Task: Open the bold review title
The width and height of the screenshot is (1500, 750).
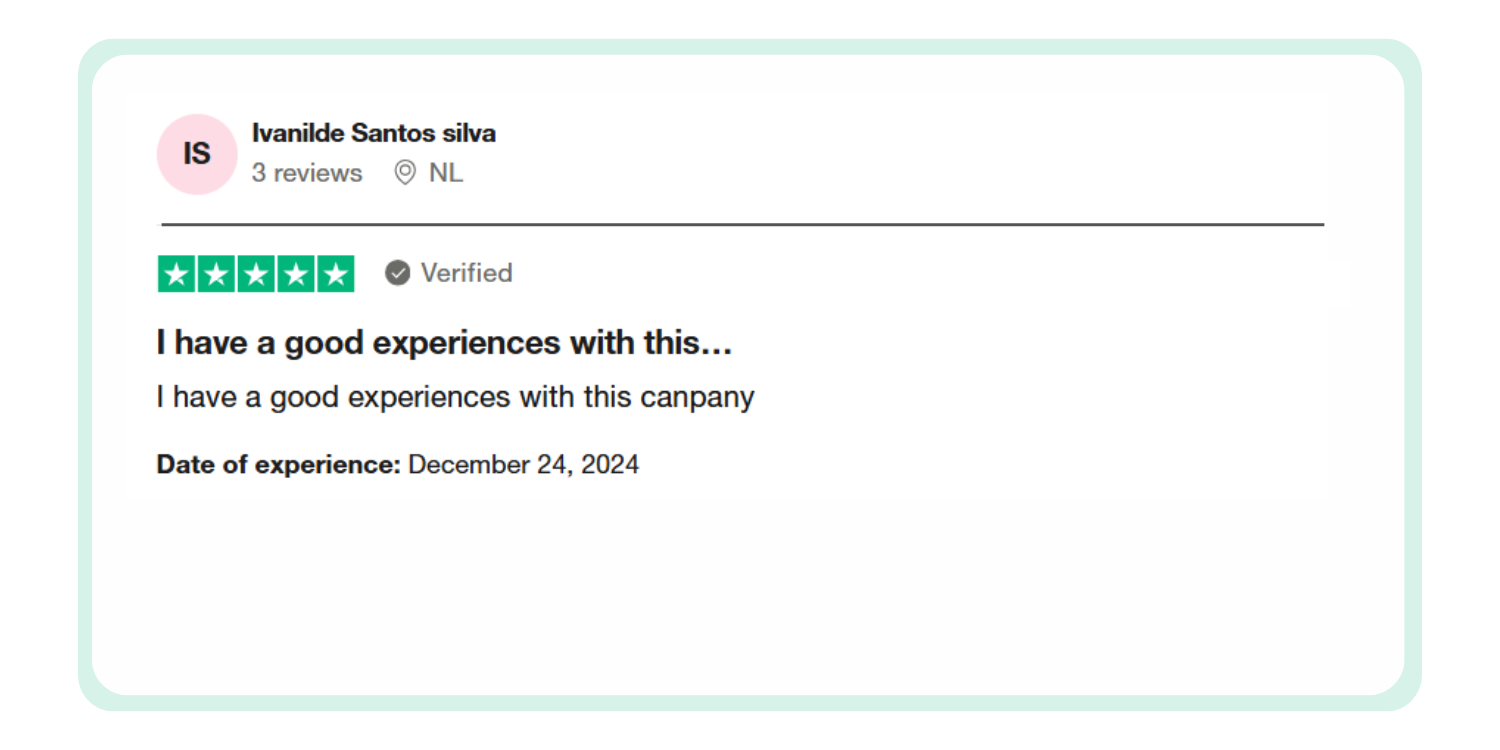Action: (444, 343)
